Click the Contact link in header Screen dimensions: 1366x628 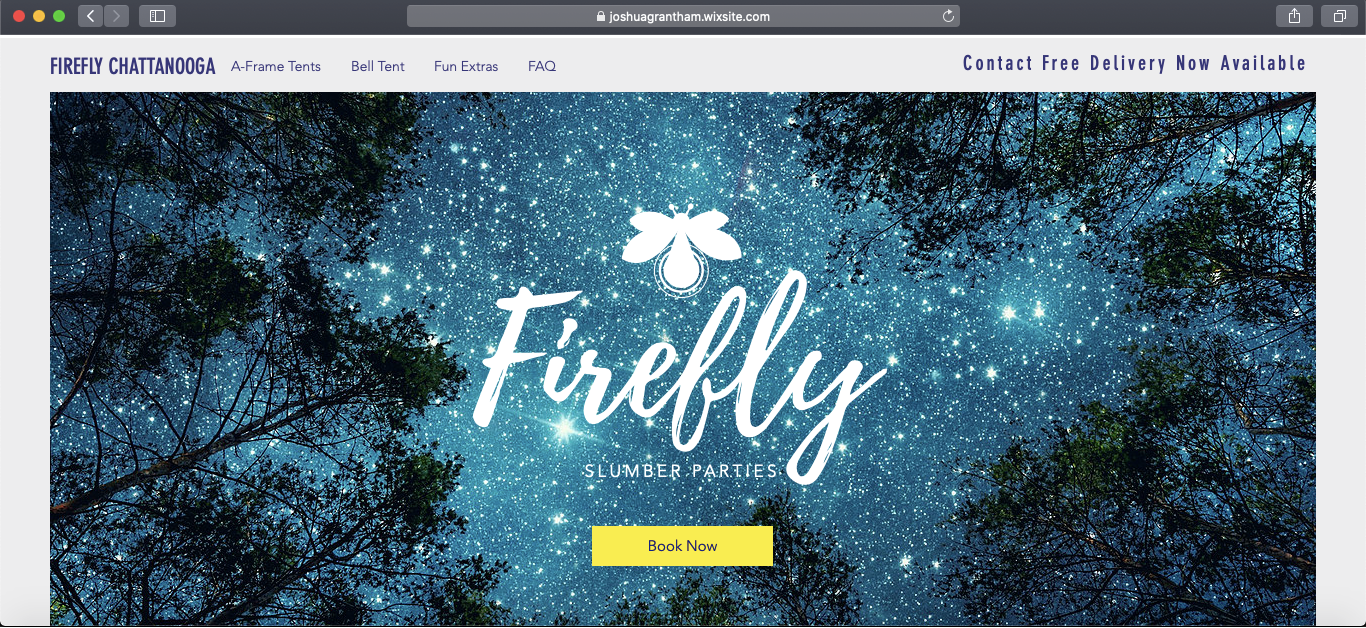[998, 63]
